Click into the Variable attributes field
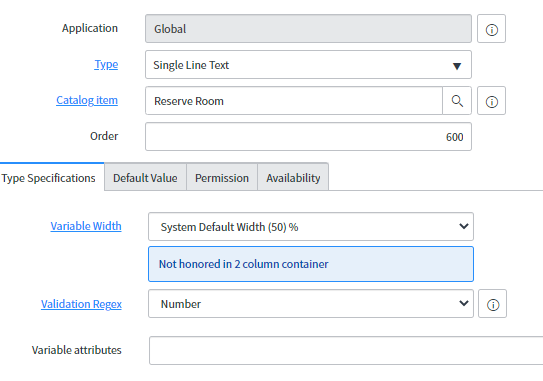This screenshot has height=381, width=543. click(x=346, y=350)
